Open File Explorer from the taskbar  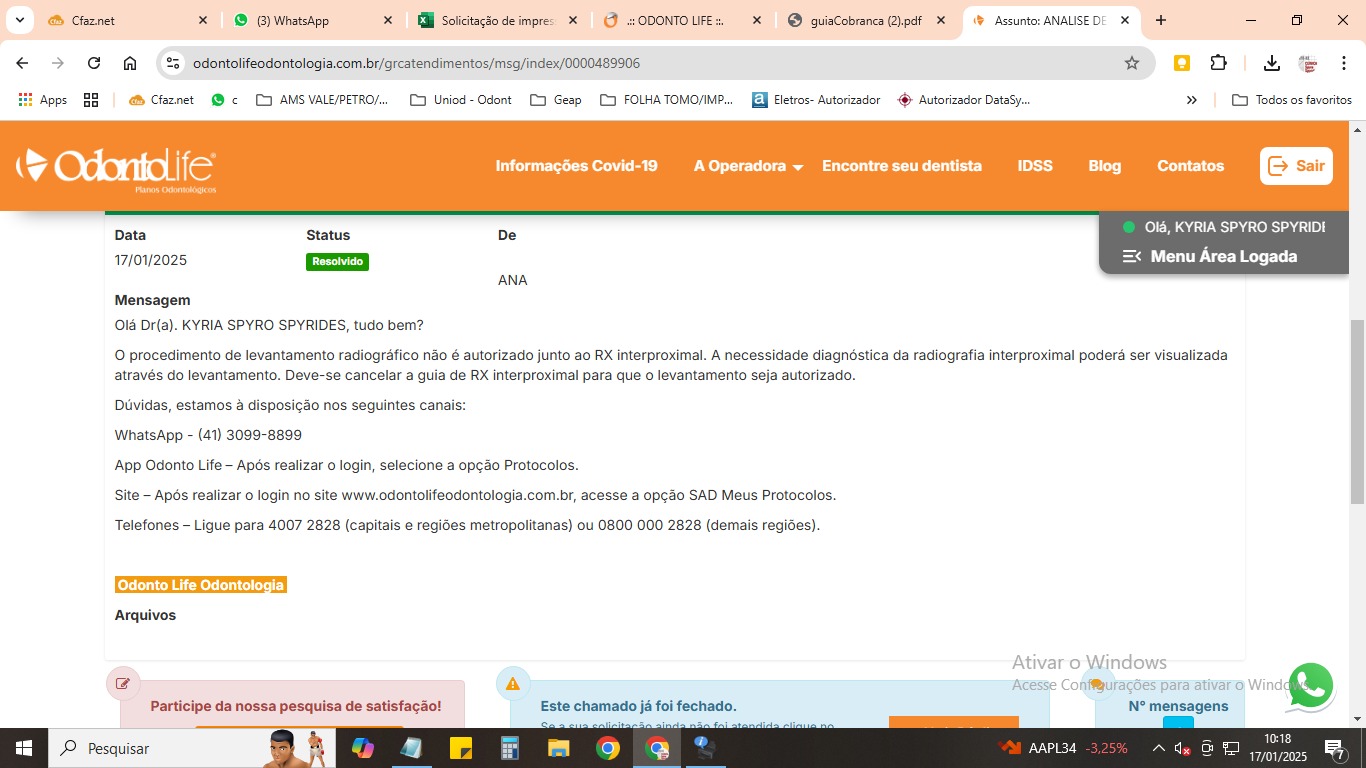click(x=559, y=748)
